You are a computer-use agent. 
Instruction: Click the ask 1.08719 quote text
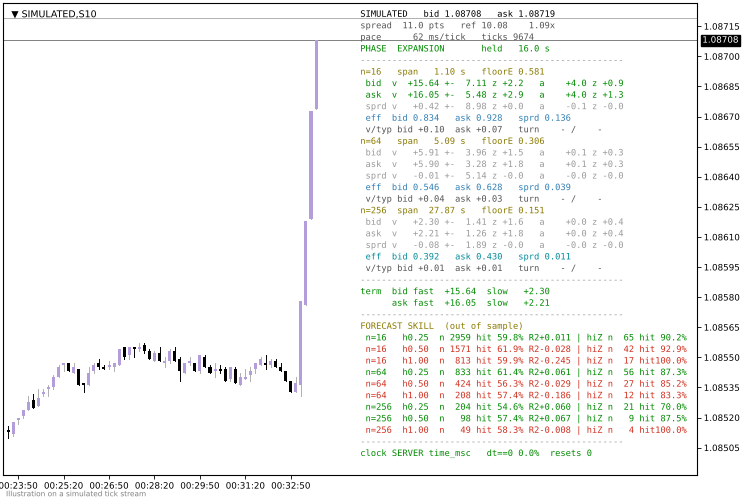526,14
